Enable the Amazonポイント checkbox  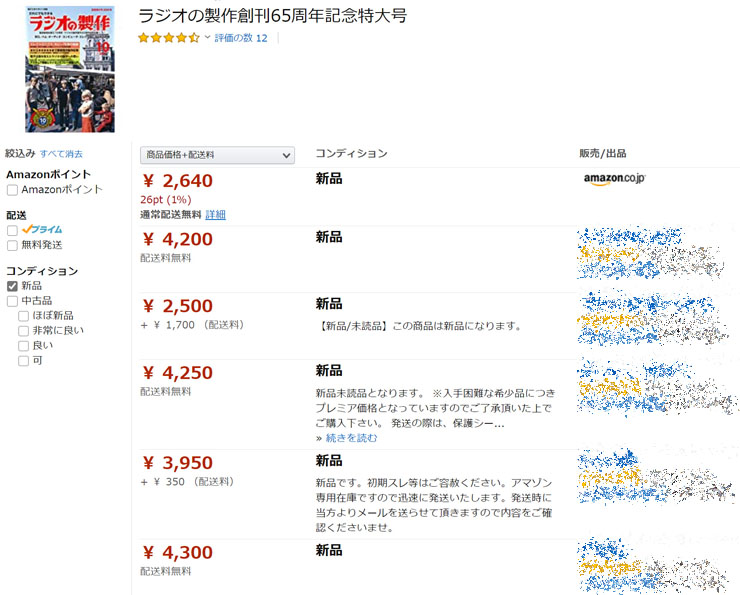click(x=12, y=190)
